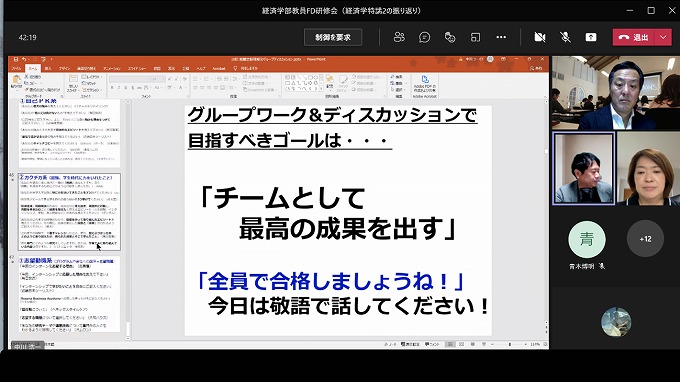Select the highlighted man's video tile
The width and height of the screenshot is (680, 382).
coord(584,168)
